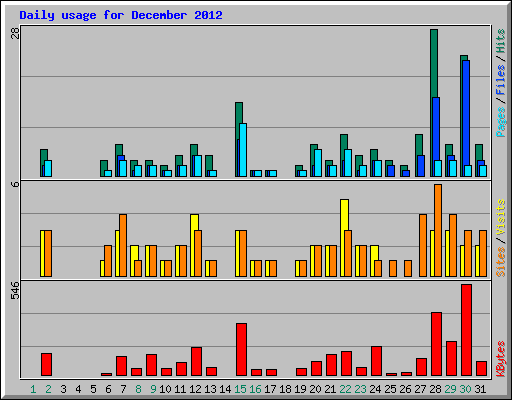Select the red KBytes bar for day 29
512x400 pixels.
coord(451,358)
